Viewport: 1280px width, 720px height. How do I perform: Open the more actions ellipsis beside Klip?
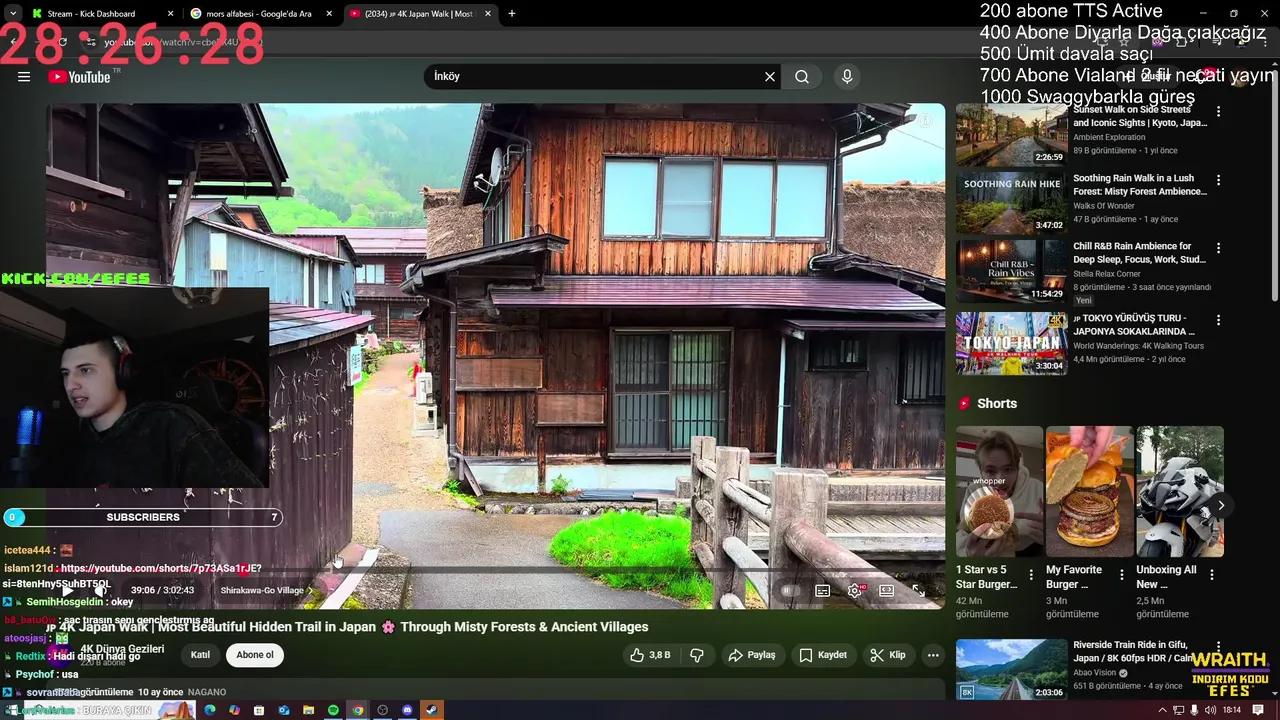point(933,655)
